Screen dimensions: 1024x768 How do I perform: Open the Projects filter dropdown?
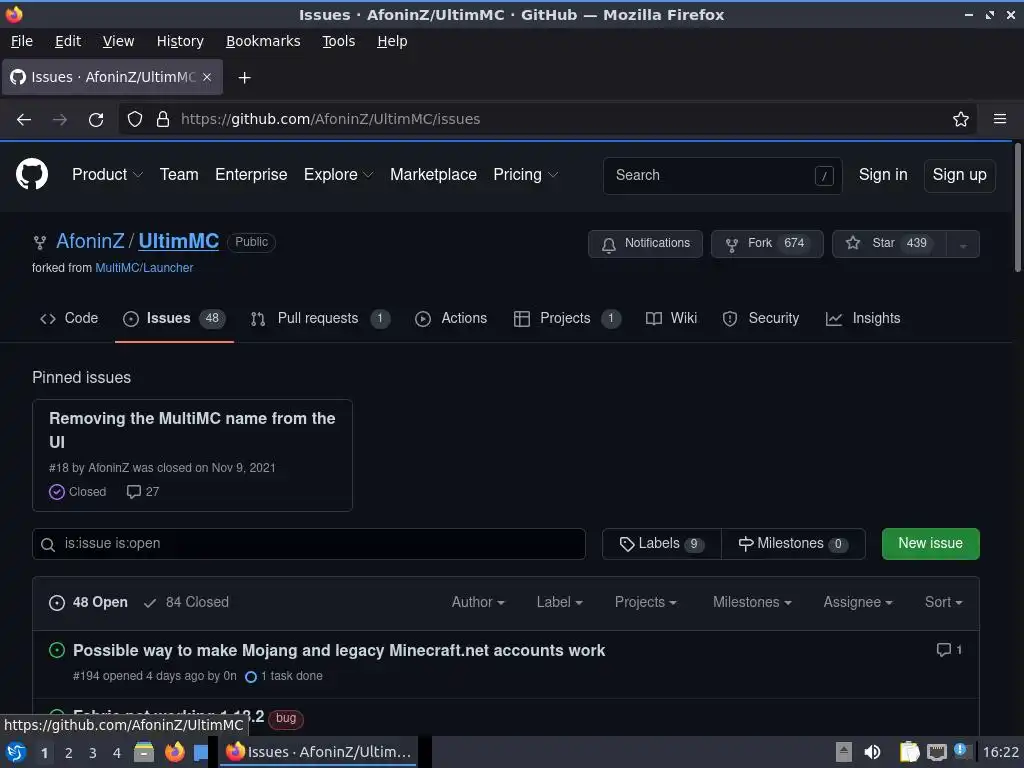click(645, 602)
